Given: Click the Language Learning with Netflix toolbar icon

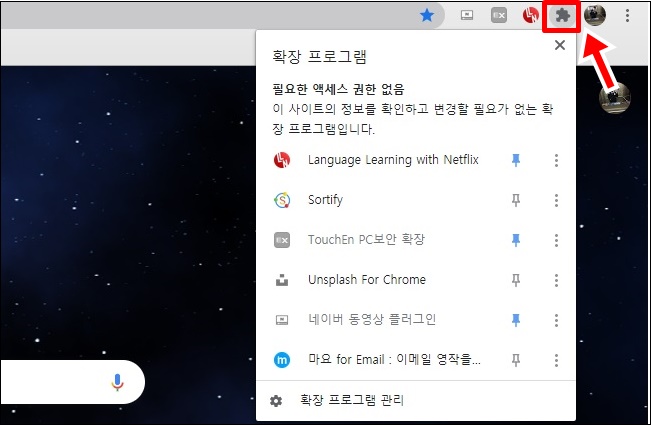Looking at the screenshot, I should click(x=531, y=15).
